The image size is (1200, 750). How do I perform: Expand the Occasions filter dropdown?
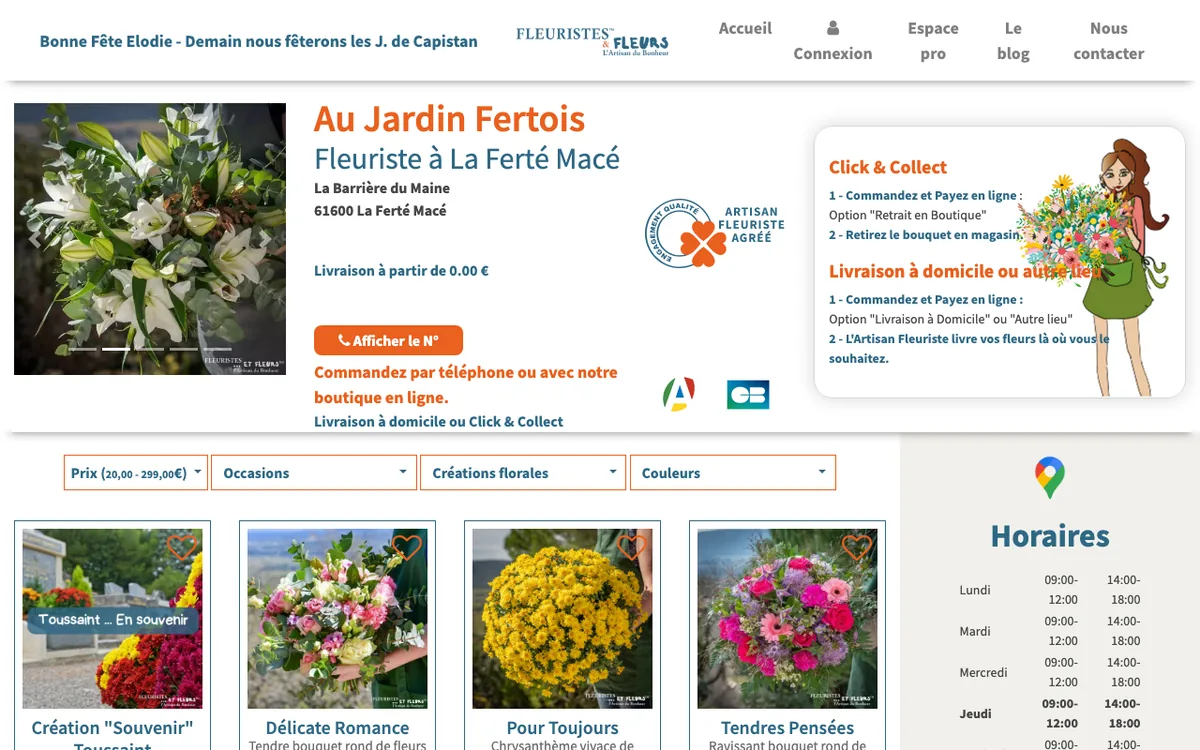click(x=314, y=473)
